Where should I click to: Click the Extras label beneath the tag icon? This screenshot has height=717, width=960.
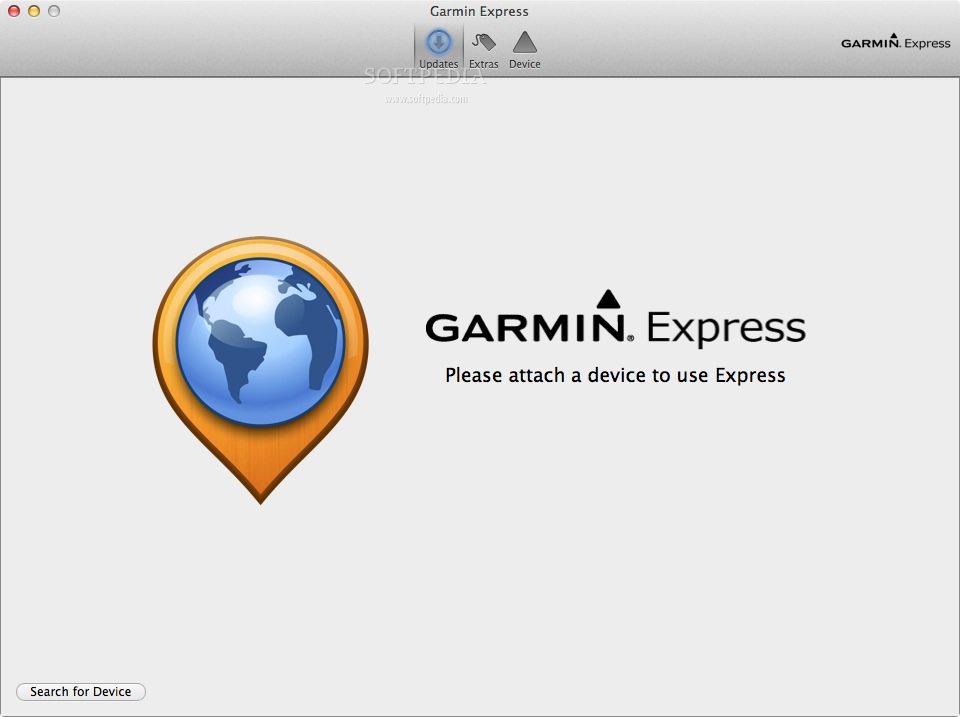coord(484,63)
